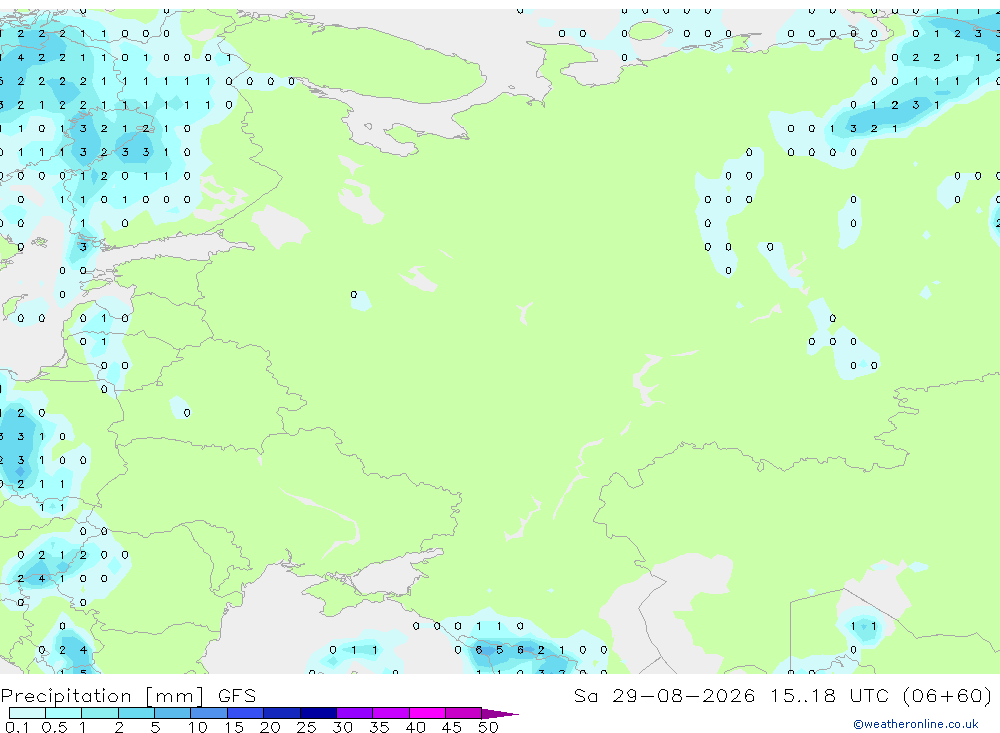Pick the 45–50 mm dark magenta legend segment
This screenshot has height=733, width=1000.
click(x=463, y=713)
